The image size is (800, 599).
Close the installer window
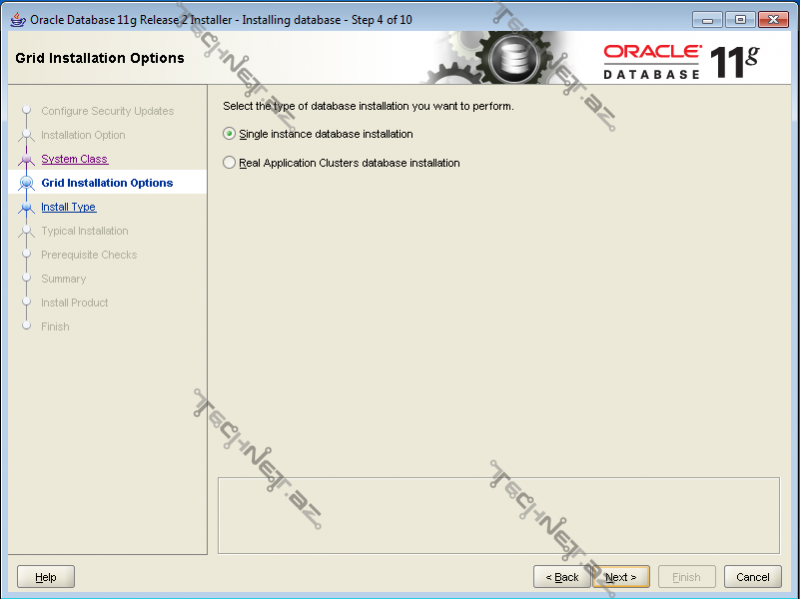tap(773, 20)
